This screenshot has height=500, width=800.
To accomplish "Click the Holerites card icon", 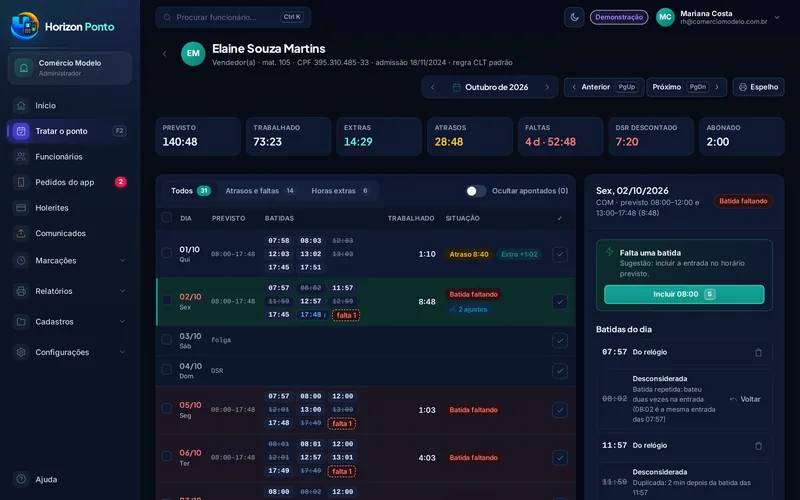I will pyautogui.click(x=21, y=208).
